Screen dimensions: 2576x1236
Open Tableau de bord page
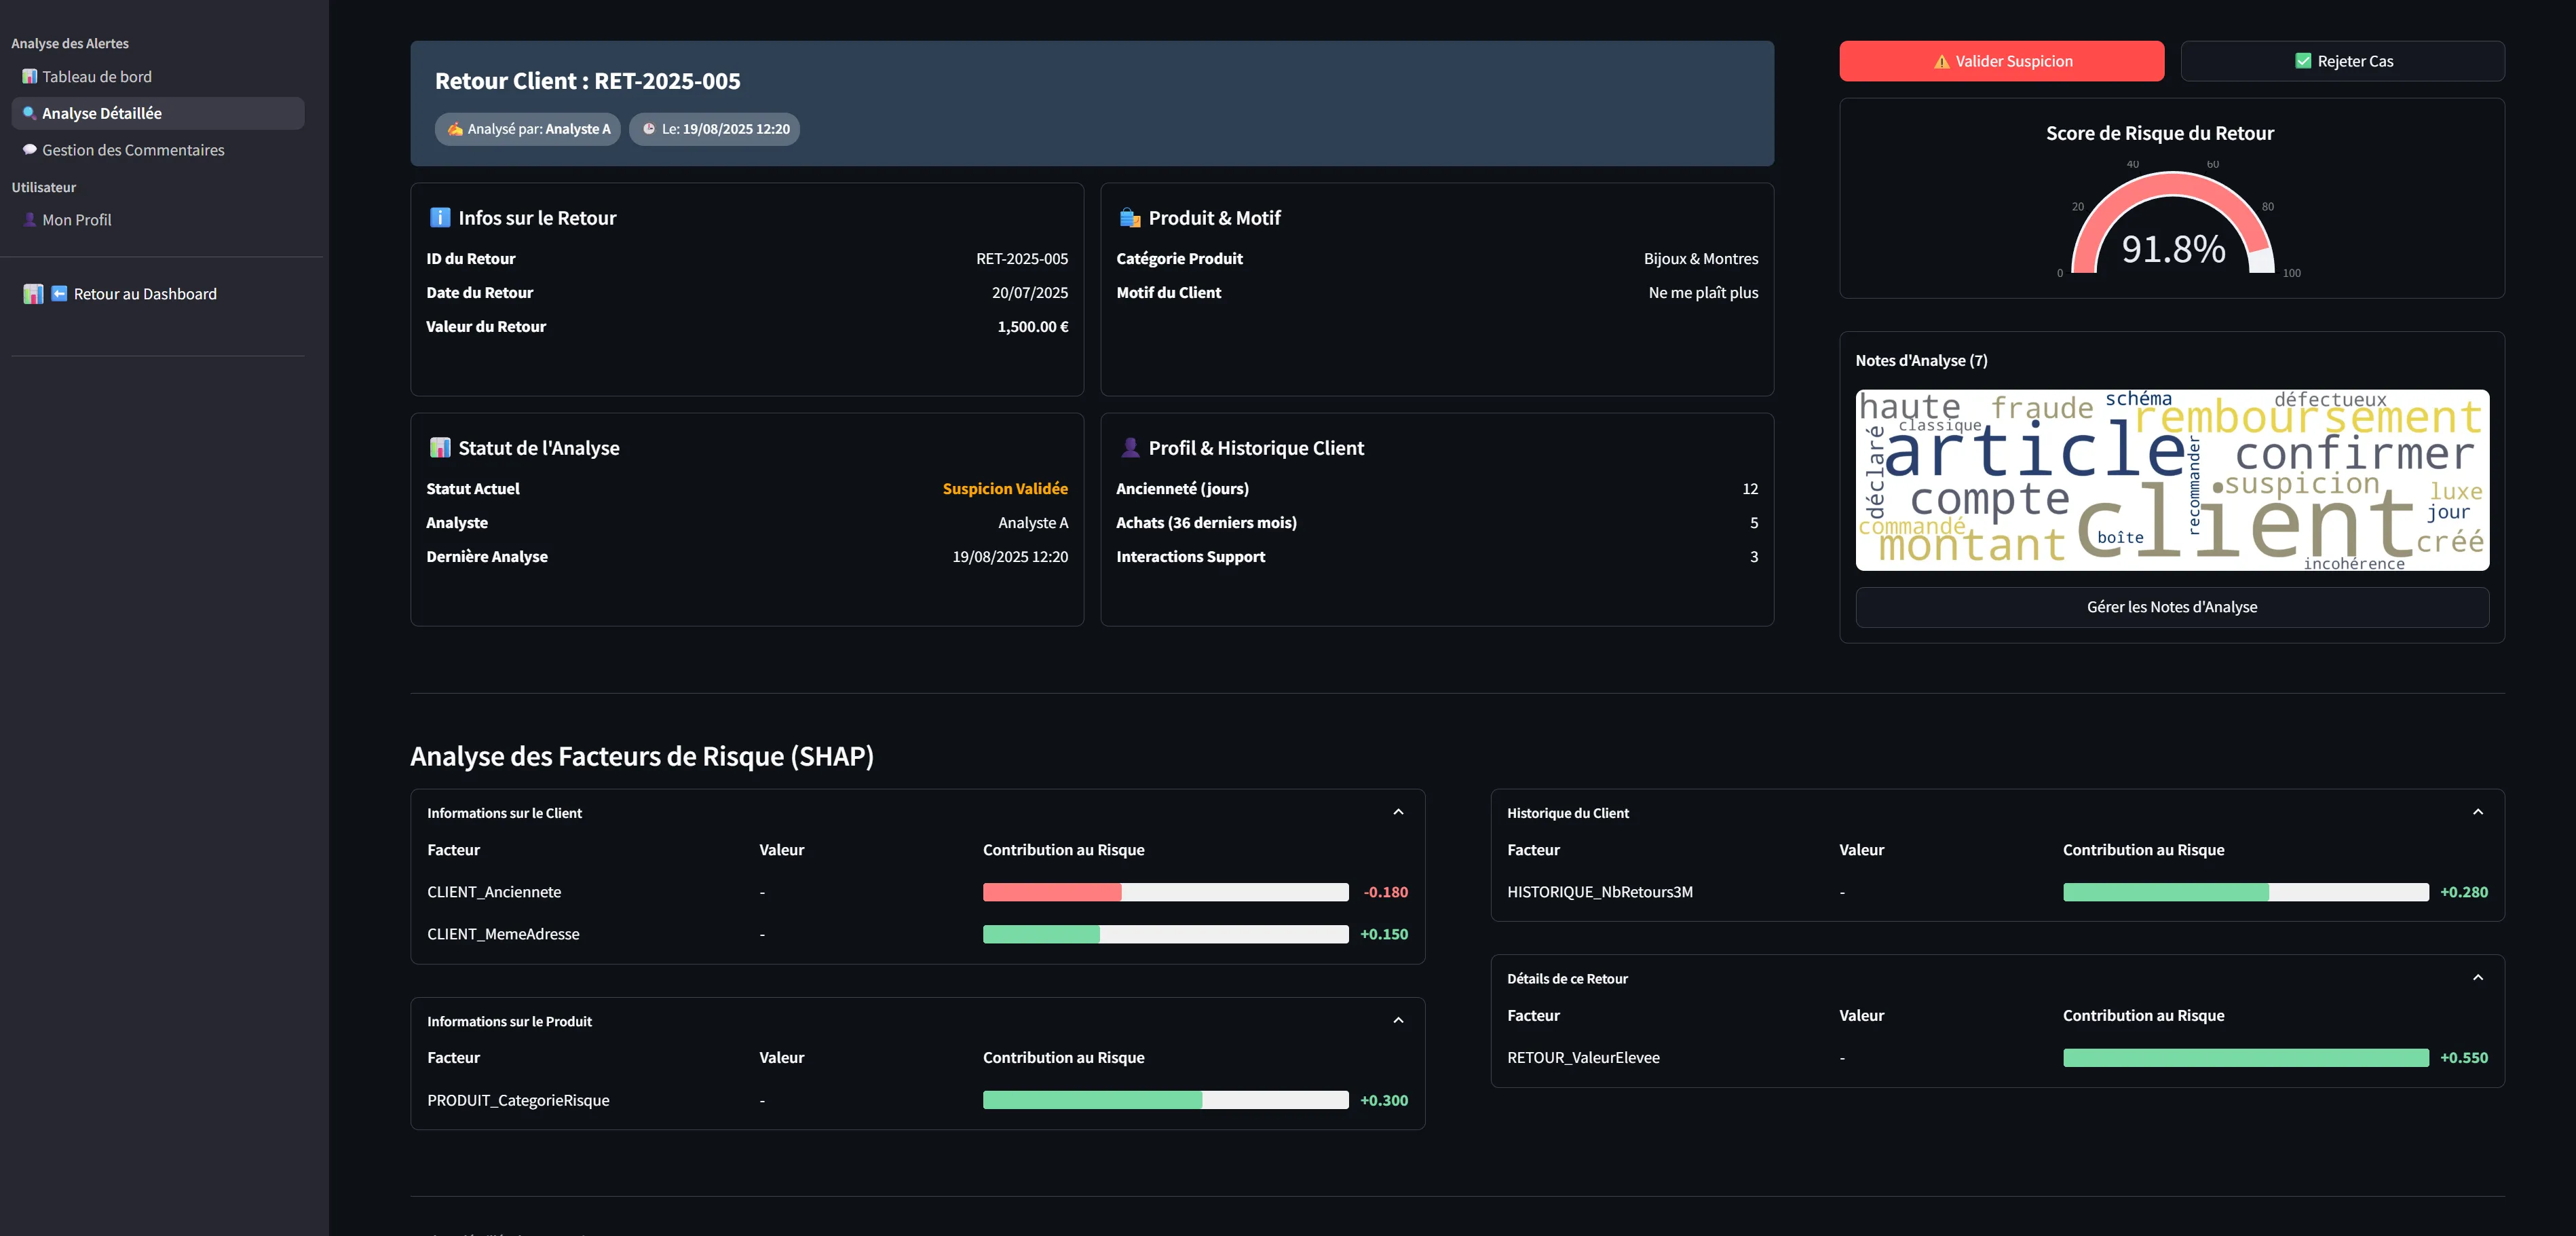coord(158,77)
